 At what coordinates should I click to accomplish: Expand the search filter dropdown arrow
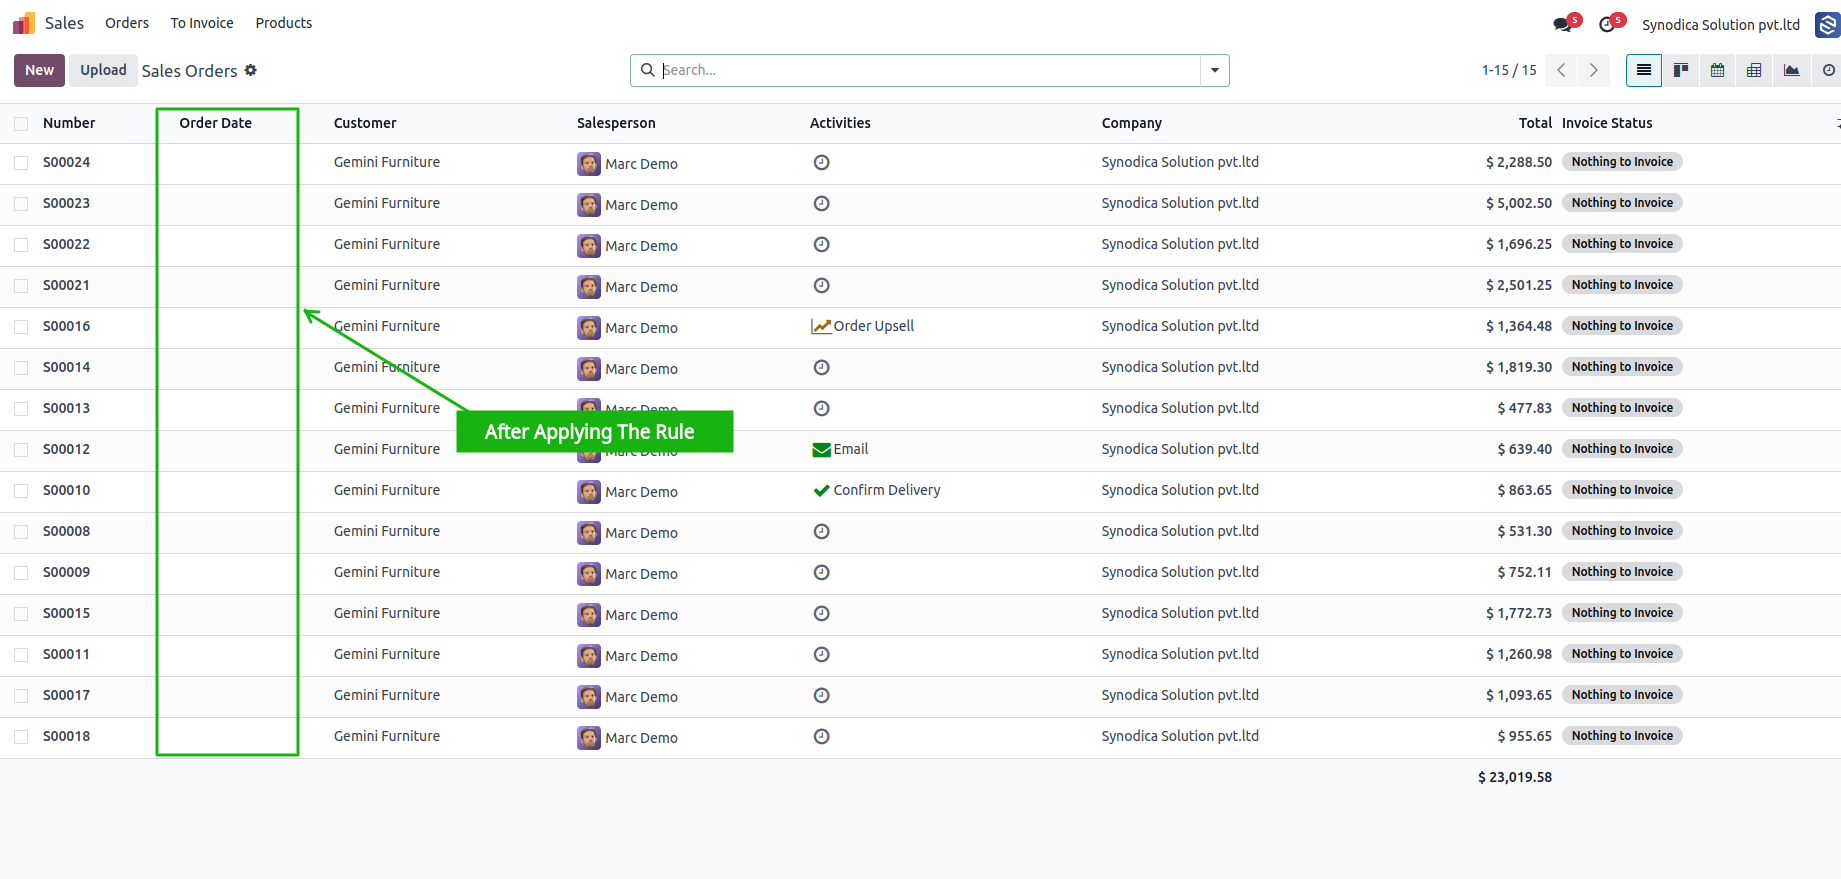(1215, 70)
